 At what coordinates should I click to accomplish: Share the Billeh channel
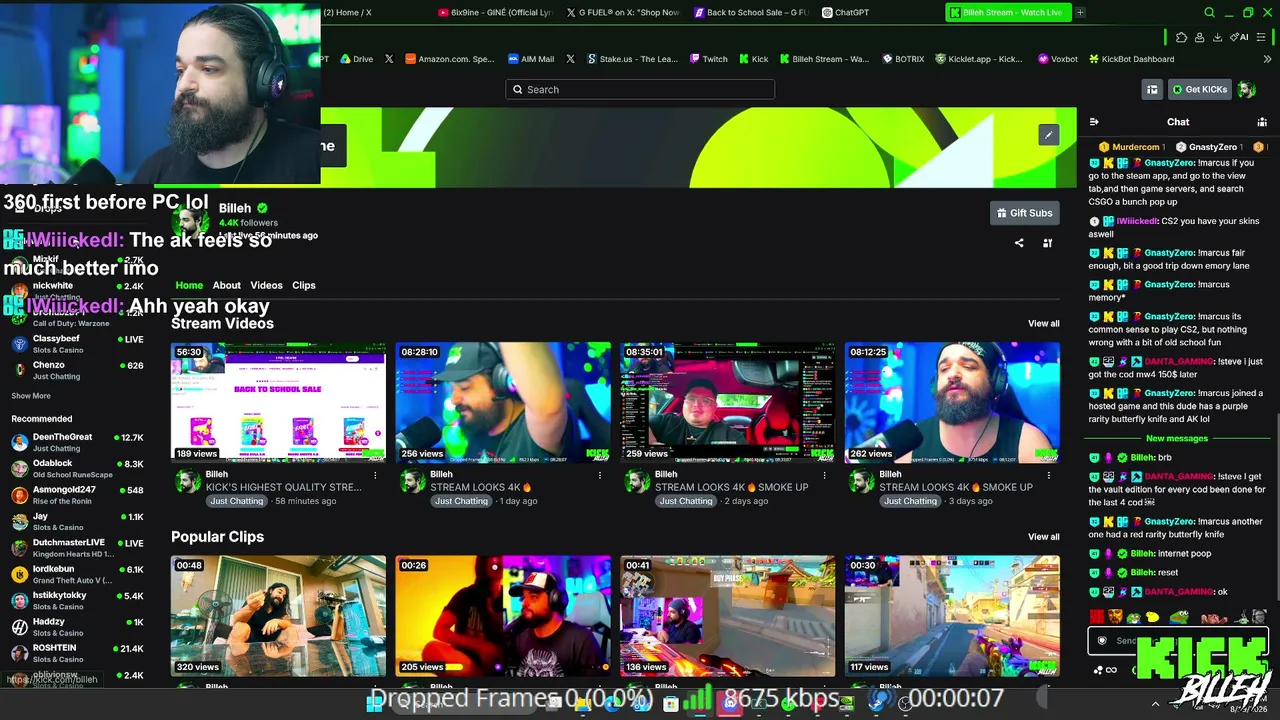1019,243
